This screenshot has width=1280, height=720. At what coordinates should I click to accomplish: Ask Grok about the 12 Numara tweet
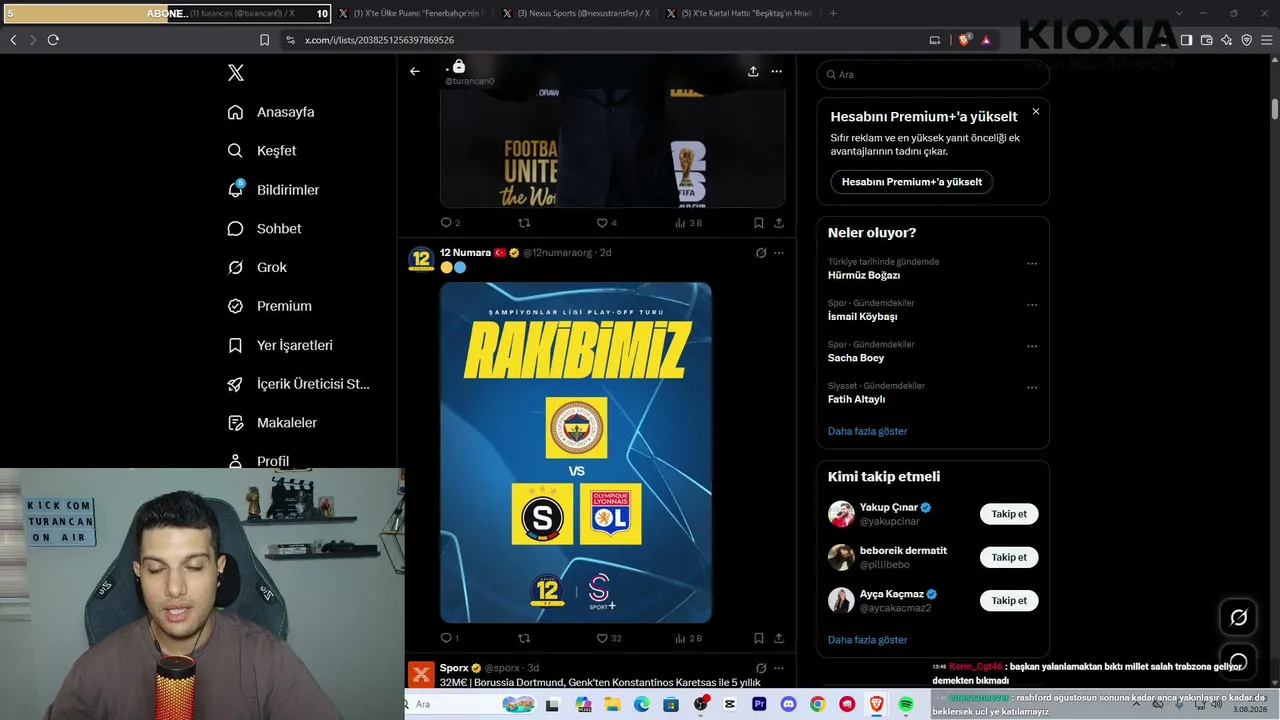pyautogui.click(x=761, y=253)
